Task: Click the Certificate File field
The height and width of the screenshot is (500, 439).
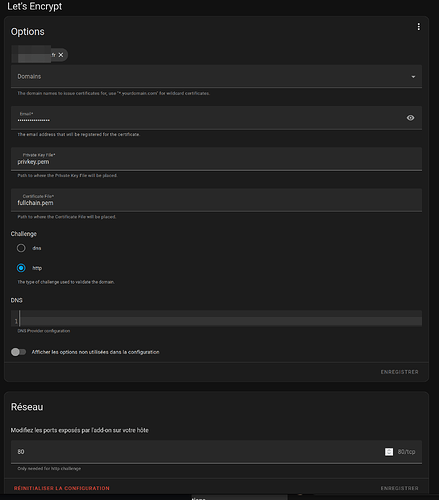Action: tap(216, 200)
